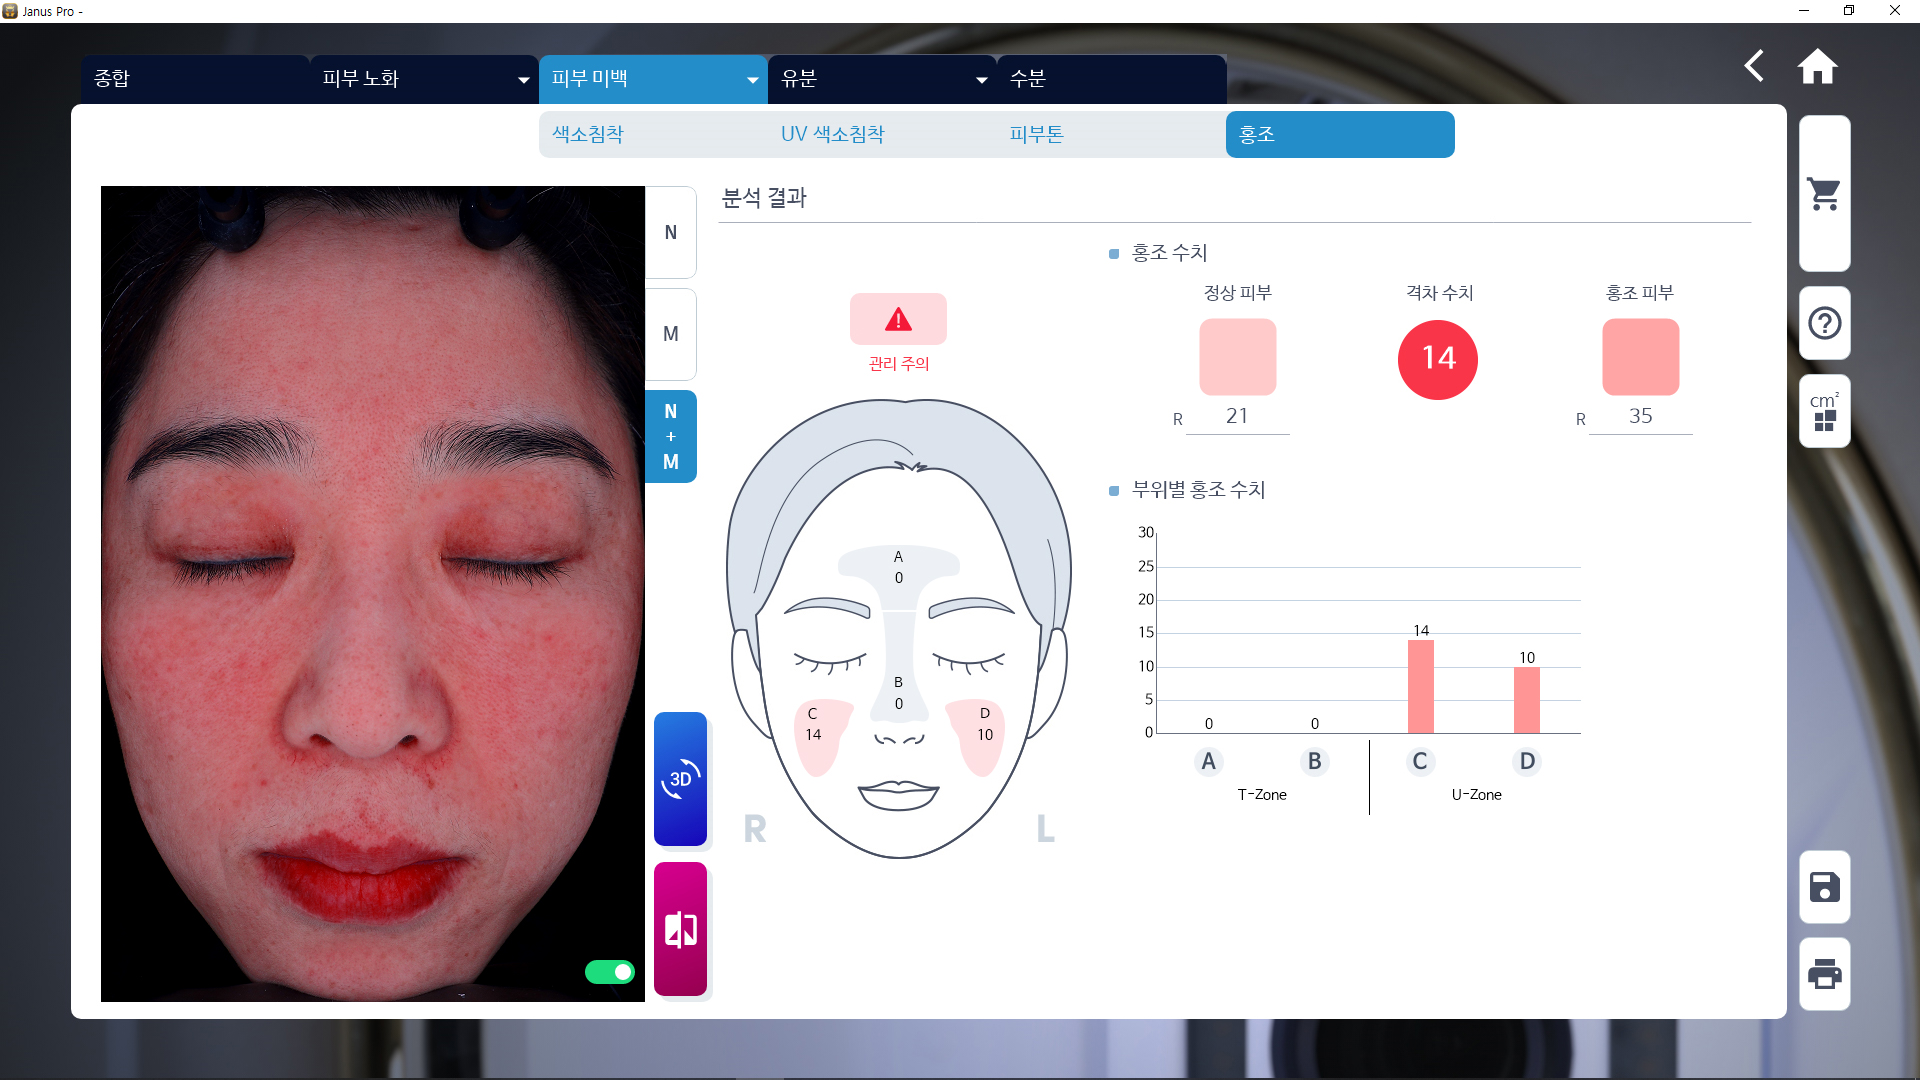
Task: Save the analysis results
Action: [x=1824, y=888]
